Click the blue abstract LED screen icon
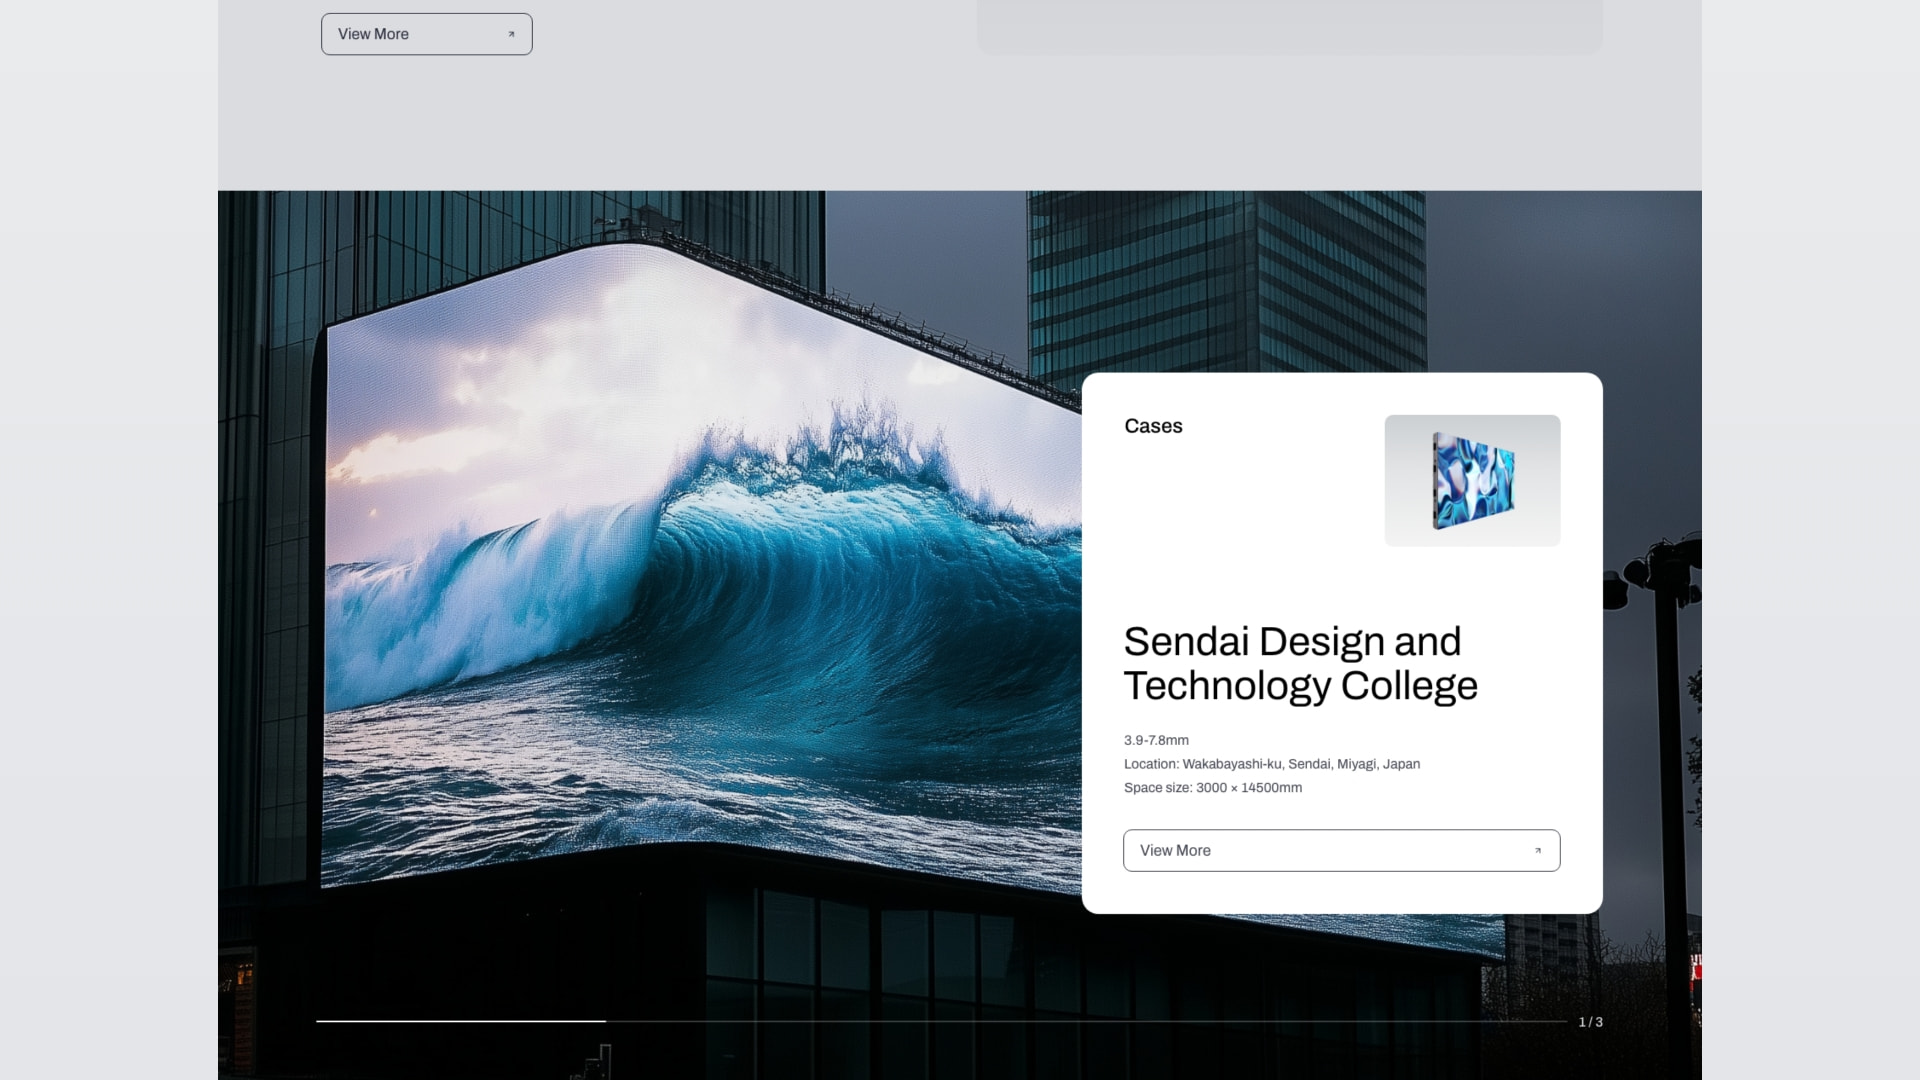 click(1473, 481)
